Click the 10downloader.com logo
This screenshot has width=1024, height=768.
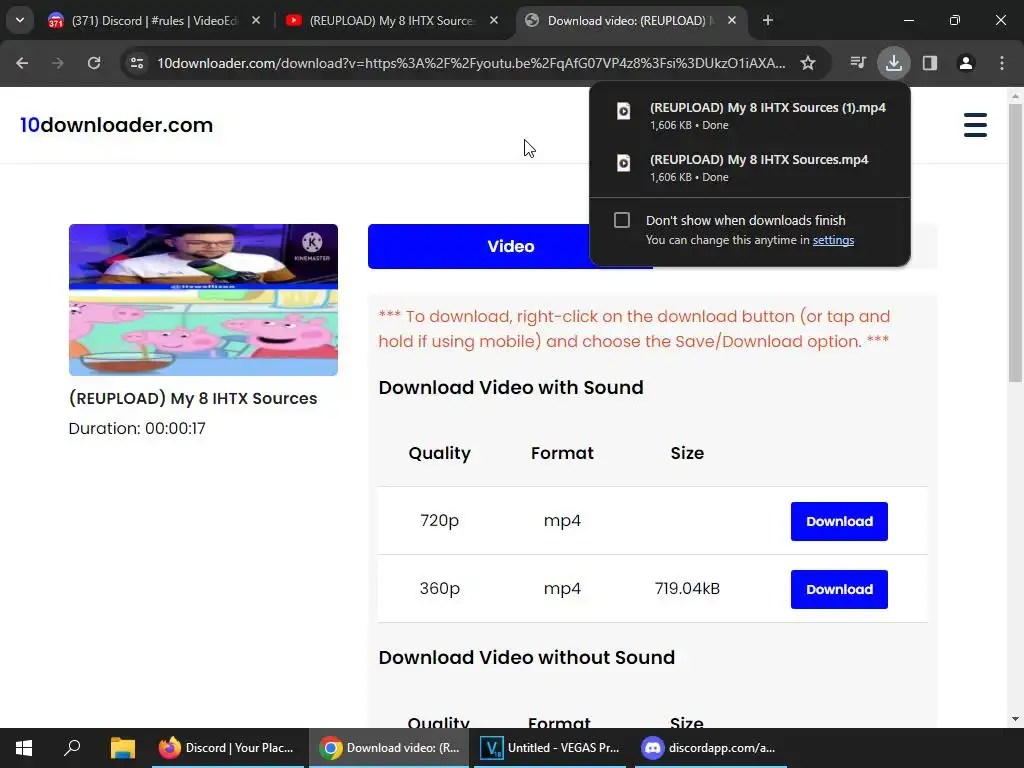[x=116, y=125]
